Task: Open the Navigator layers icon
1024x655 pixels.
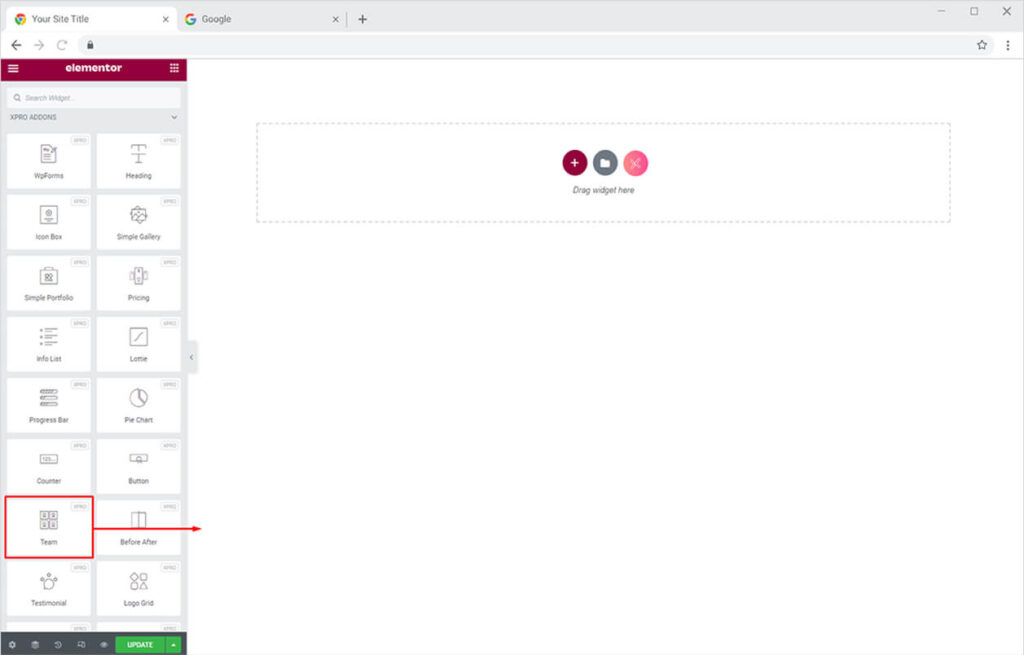Action: pos(35,645)
